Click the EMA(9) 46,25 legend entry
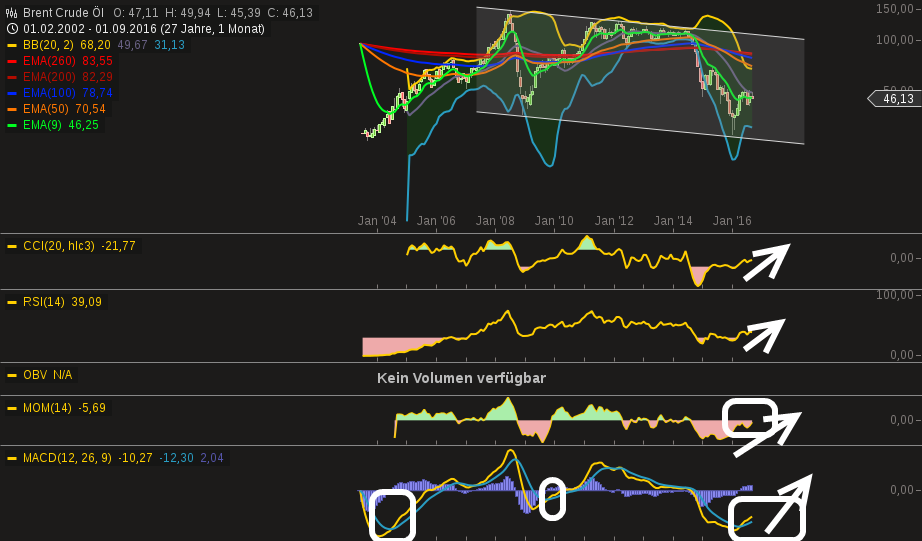The image size is (922, 541). [61, 125]
